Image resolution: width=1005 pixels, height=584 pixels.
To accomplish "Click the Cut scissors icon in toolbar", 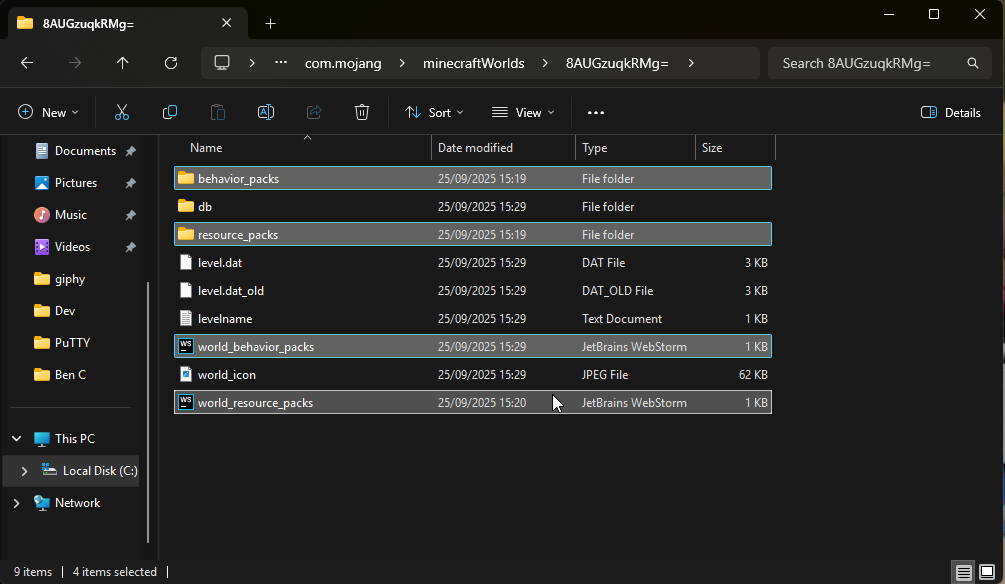I will tap(122, 112).
